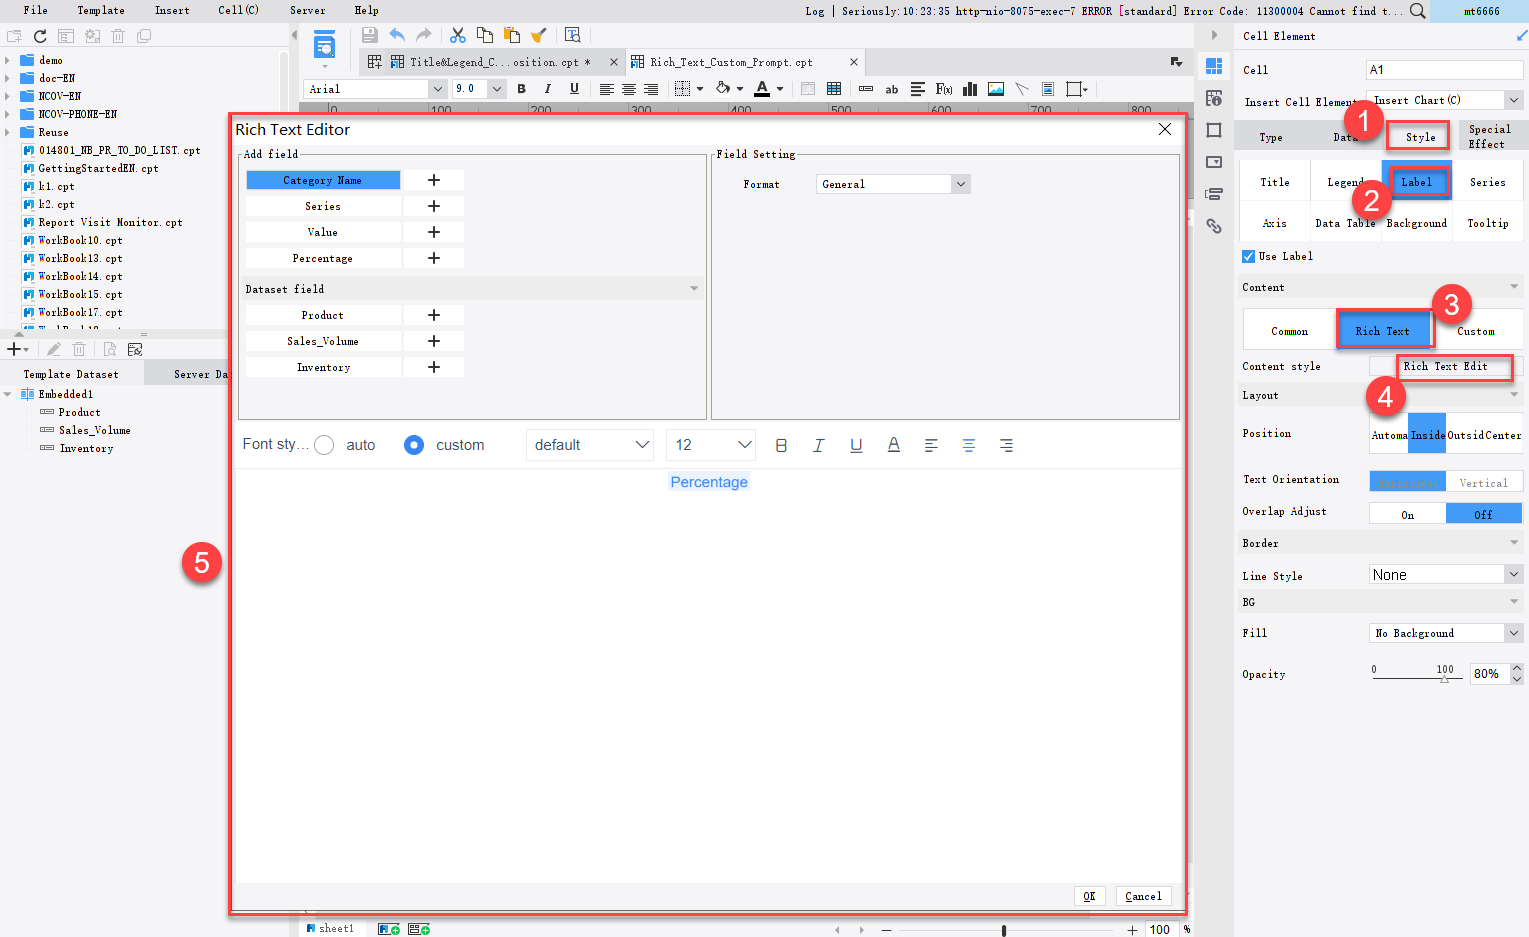This screenshot has width=1529, height=937.
Task: Expand the demo folder
Action: 8,60
